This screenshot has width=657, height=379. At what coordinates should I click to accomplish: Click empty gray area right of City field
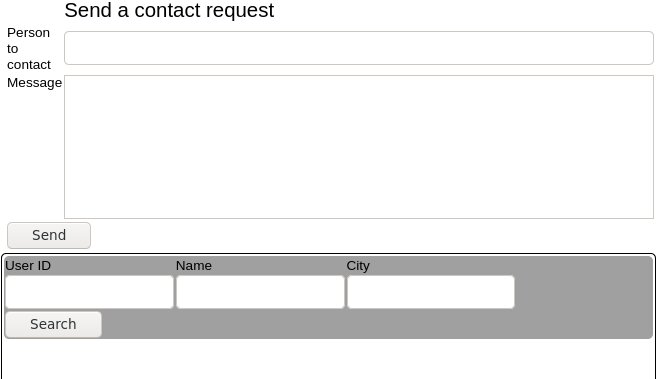pos(584,292)
